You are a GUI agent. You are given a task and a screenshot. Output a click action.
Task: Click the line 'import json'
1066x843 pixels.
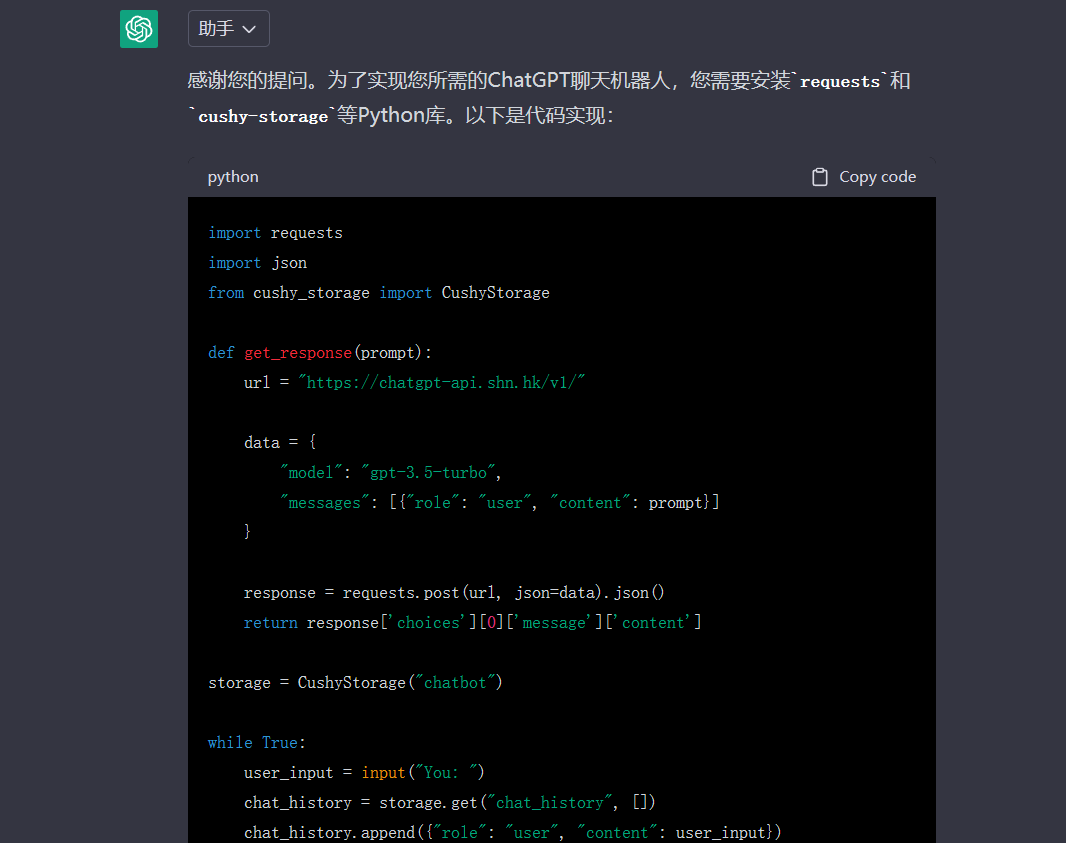[x=258, y=263]
